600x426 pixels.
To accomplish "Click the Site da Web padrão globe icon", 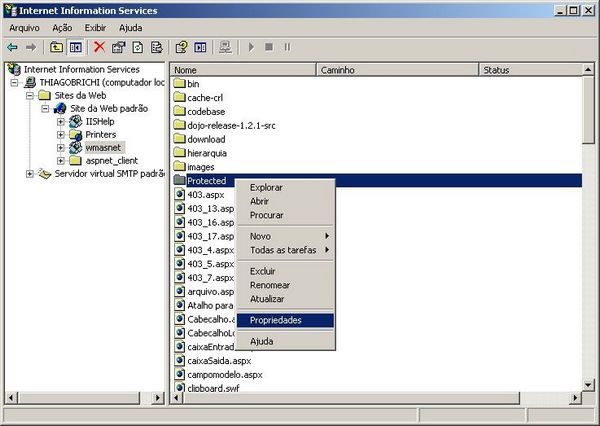I will [x=60, y=109].
